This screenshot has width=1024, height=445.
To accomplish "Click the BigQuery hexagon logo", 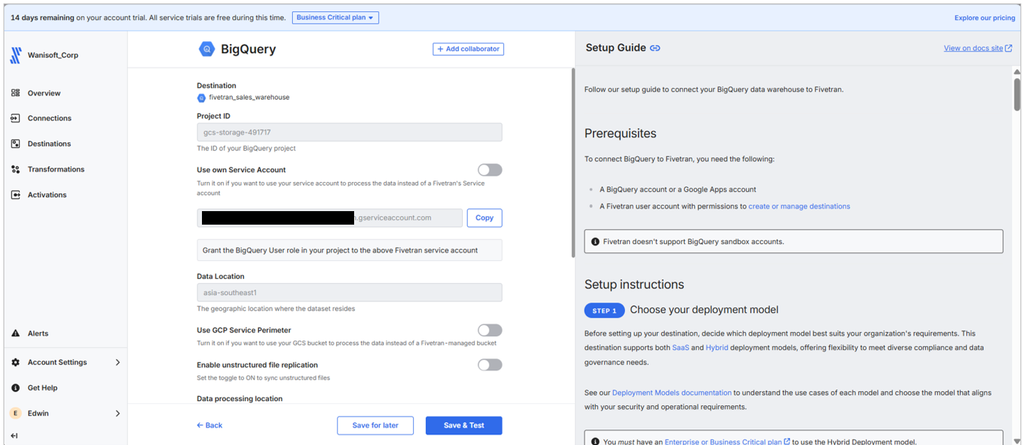I will point(207,49).
